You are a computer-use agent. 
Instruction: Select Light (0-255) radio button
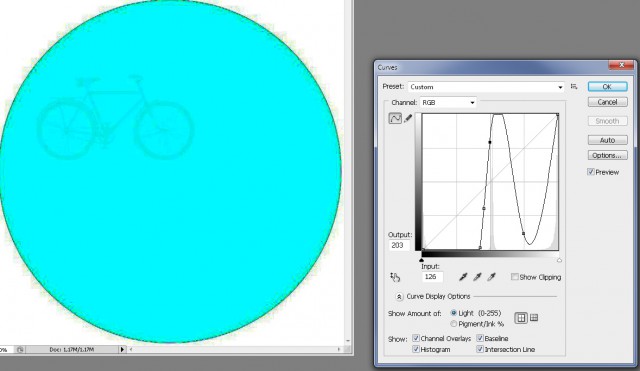(x=453, y=313)
